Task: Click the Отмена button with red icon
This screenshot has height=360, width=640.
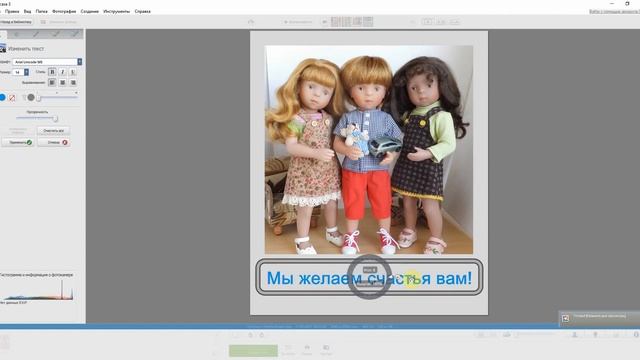Action: (53, 142)
